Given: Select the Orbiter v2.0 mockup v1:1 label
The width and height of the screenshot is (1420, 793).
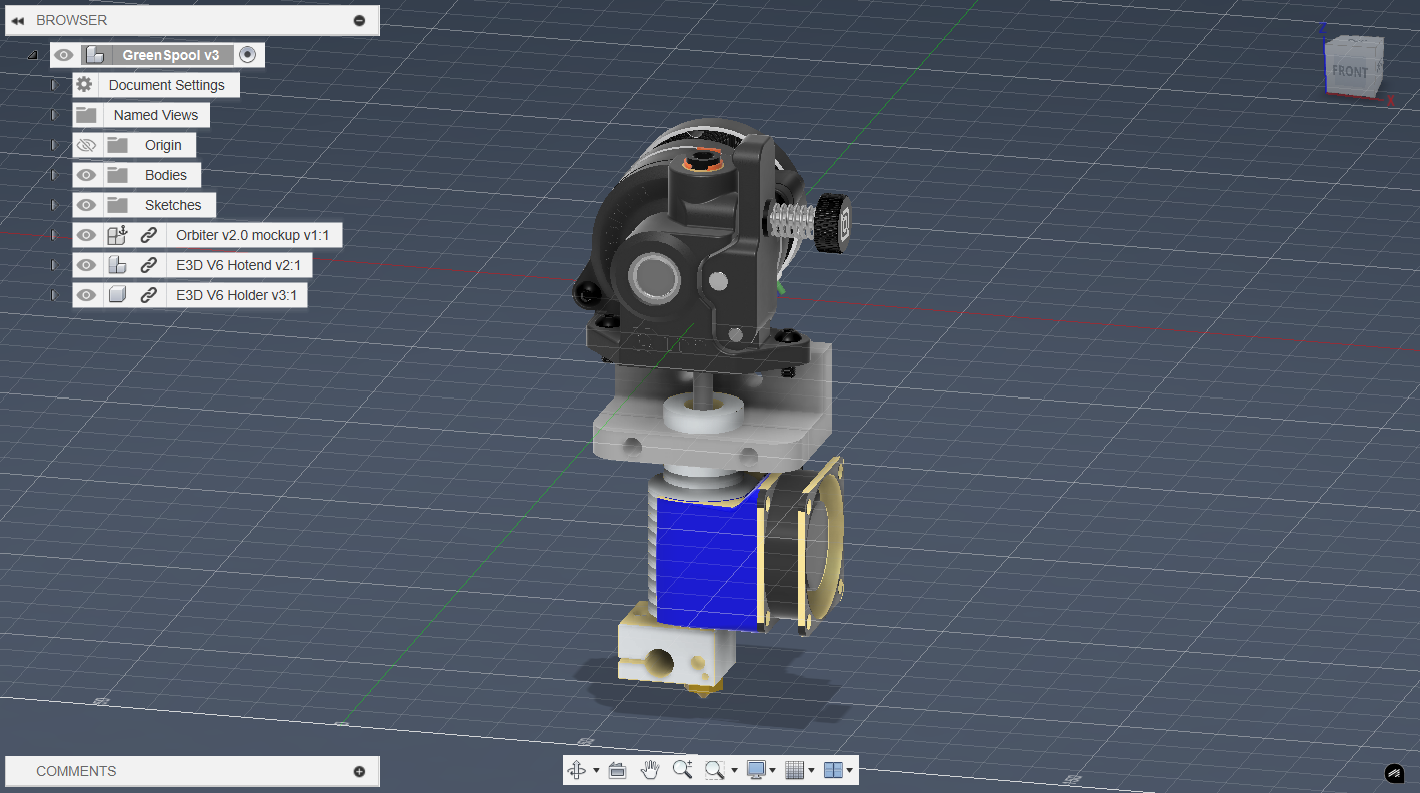Looking at the screenshot, I should coord(253,235).
